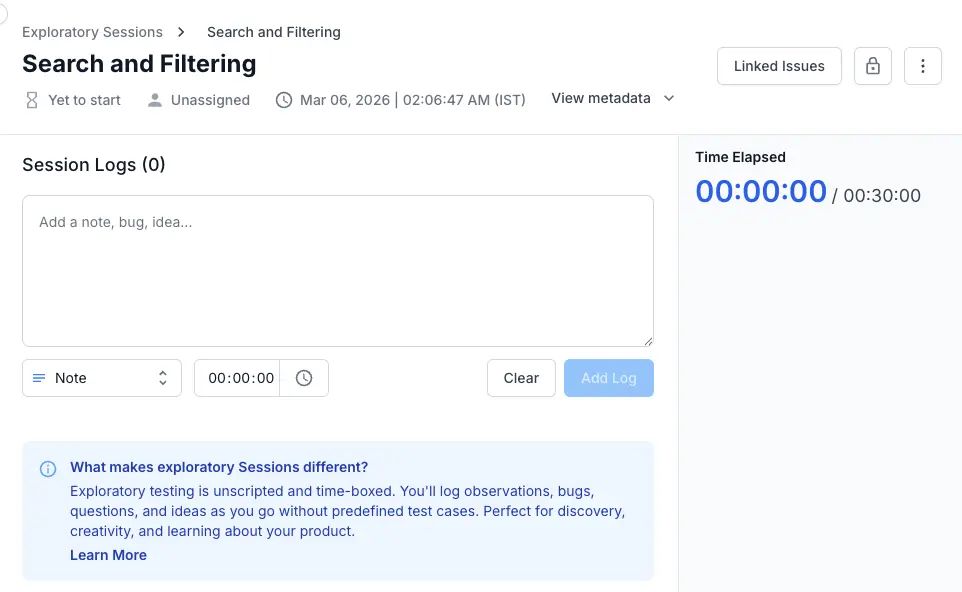The image size is (962, 592).
Task: Click the 00:00:00 elapsed time display
Action: pos(761,191)
